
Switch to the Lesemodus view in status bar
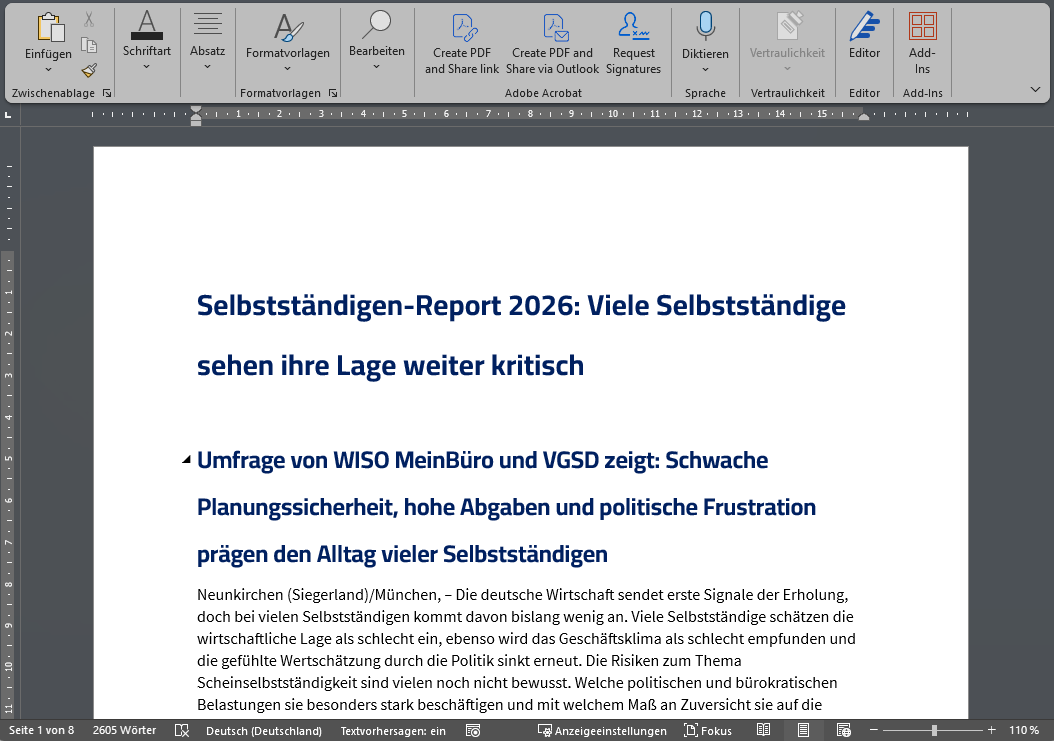click(x=763, y=731)
